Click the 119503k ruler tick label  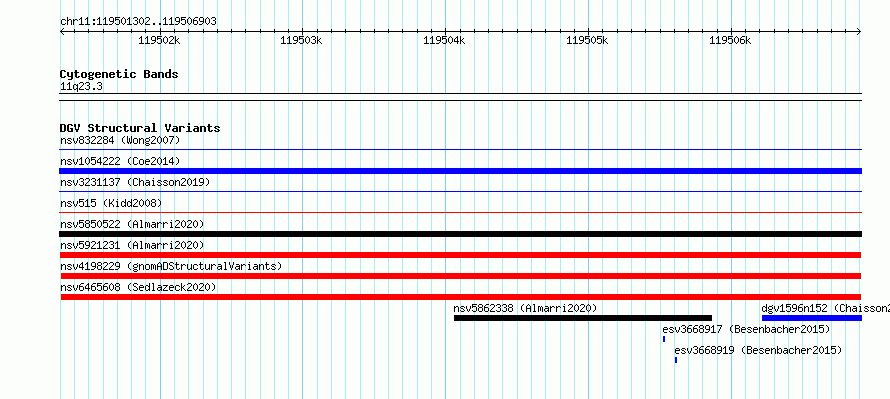(301, 40)
